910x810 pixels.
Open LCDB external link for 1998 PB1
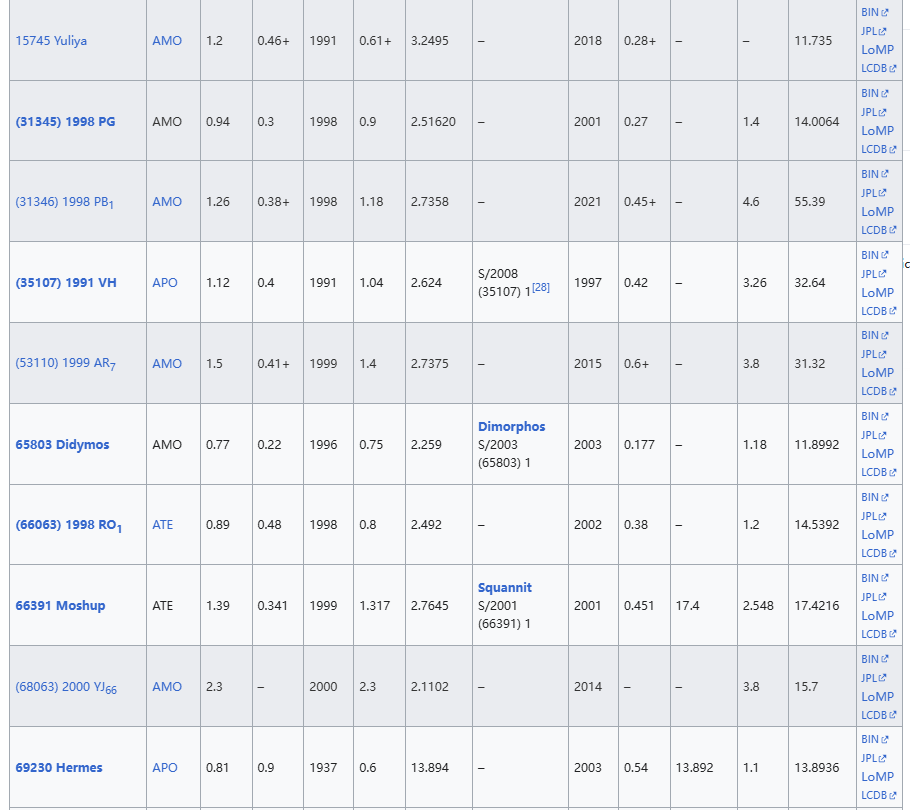[874, 230]
